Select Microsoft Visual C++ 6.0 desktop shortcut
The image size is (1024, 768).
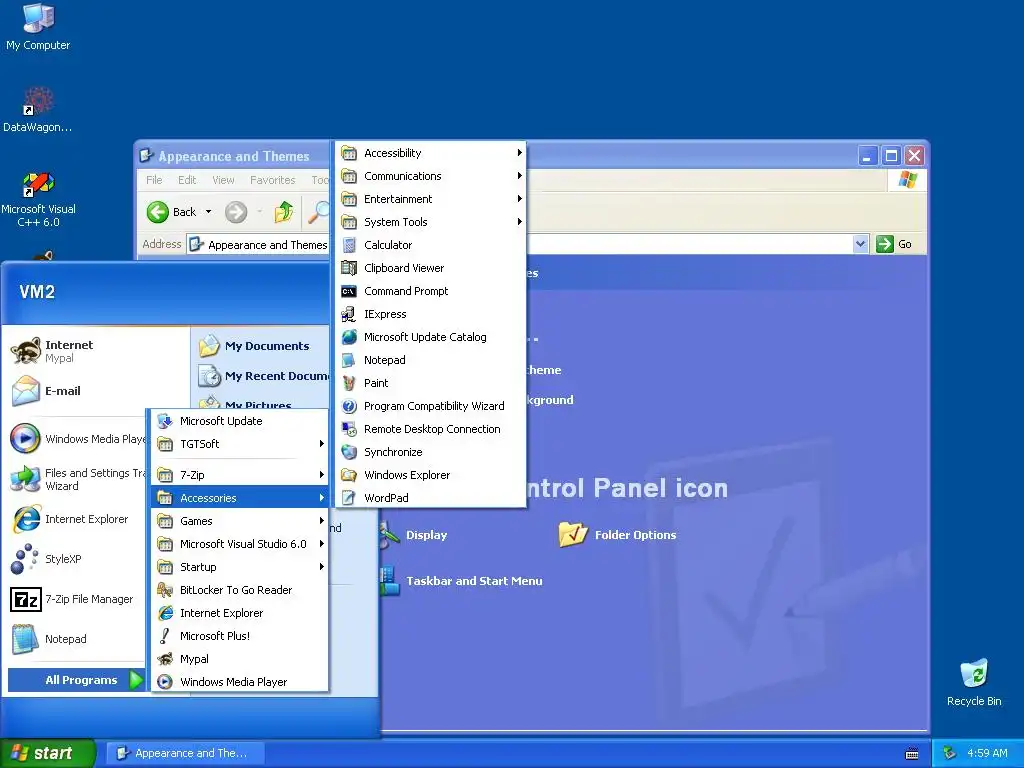click(38, 199)
